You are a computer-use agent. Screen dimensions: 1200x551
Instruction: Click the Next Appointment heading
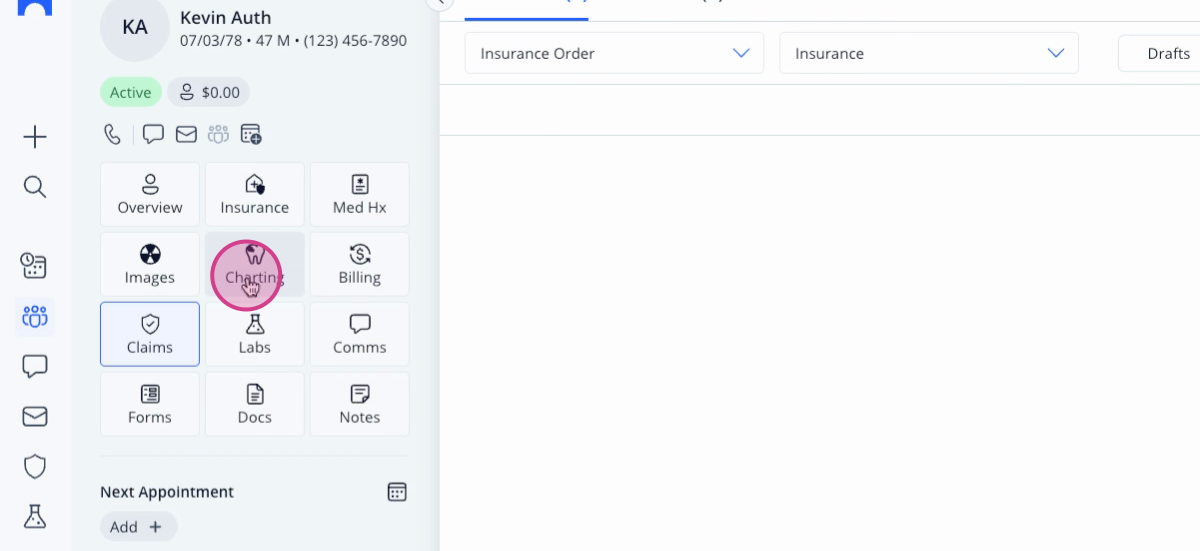(x=167, y=492)
